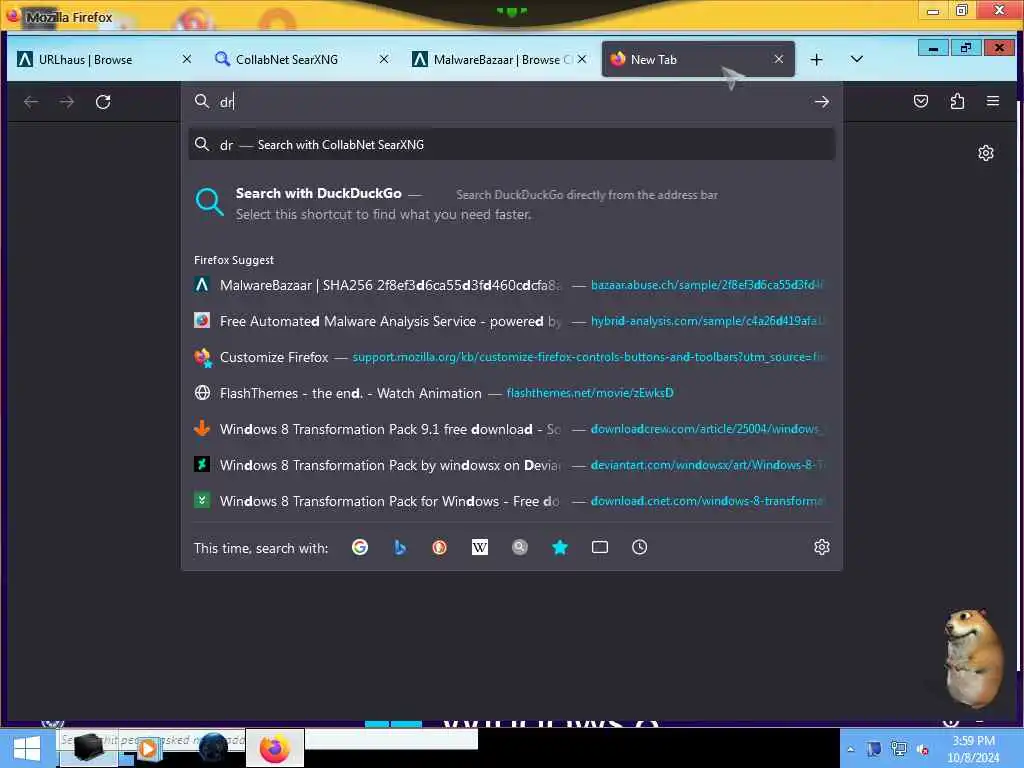Search in Bookmarks star icon
Viewport: 1024px width, 768px height.
[560, 547]
